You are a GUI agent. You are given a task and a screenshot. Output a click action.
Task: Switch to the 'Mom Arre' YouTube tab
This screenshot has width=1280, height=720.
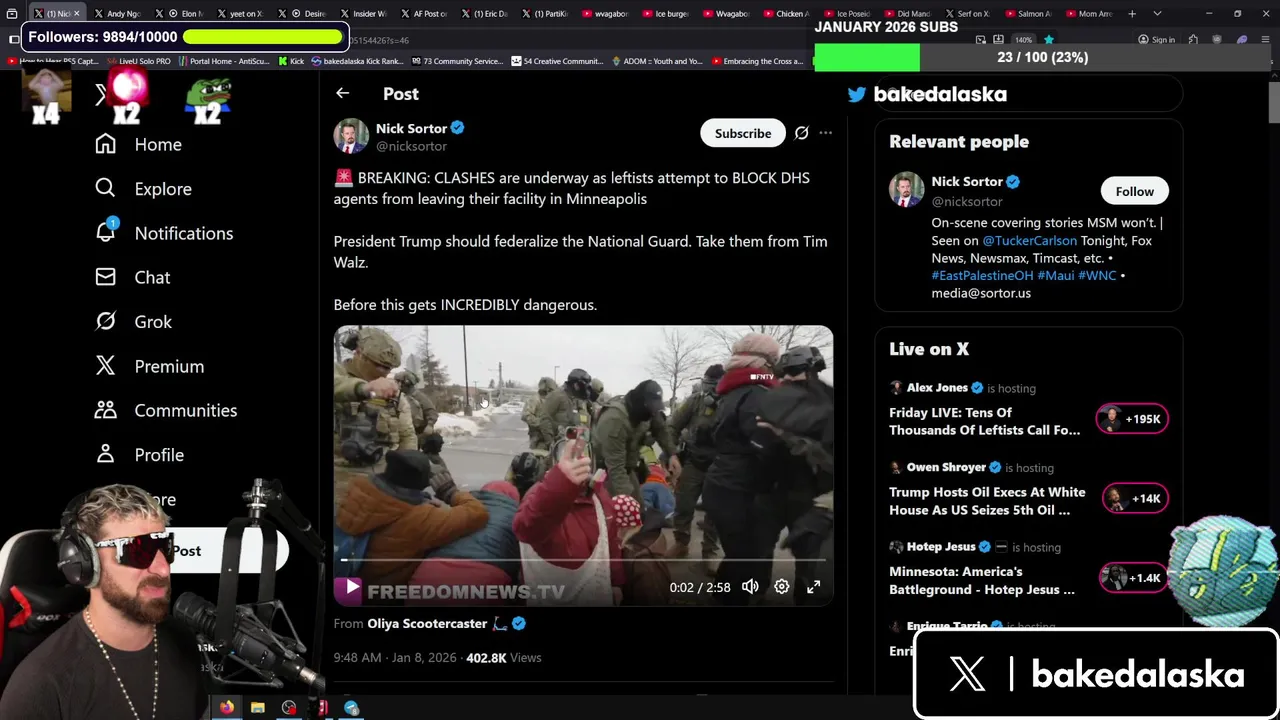(1090, 14)
